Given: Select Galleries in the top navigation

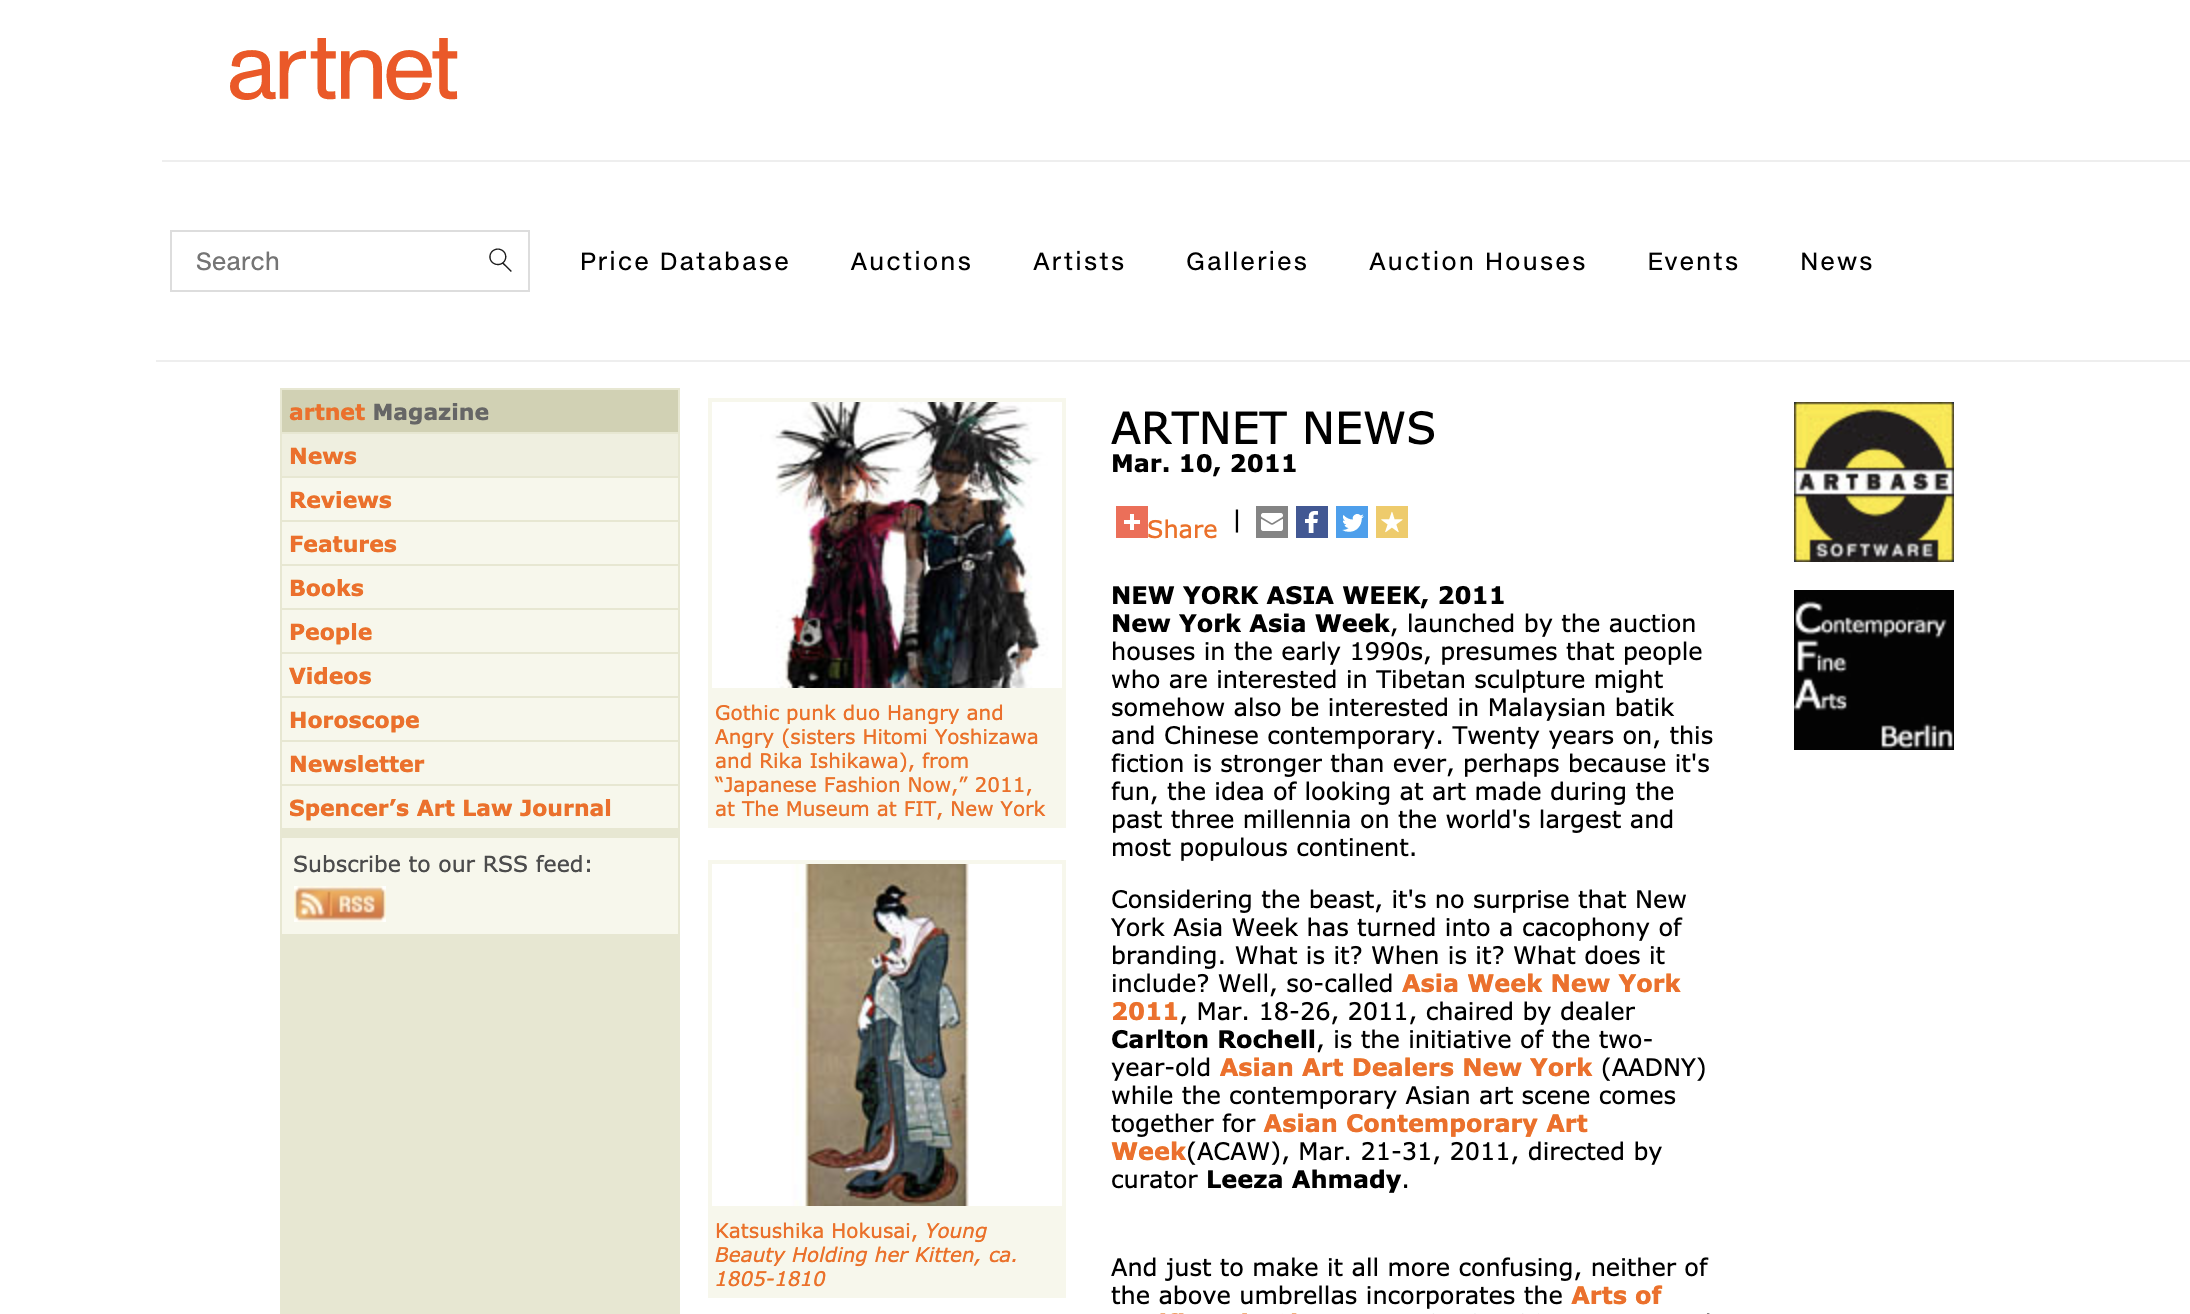Looking at the screenshot, I should click(x=1246, y=261).
